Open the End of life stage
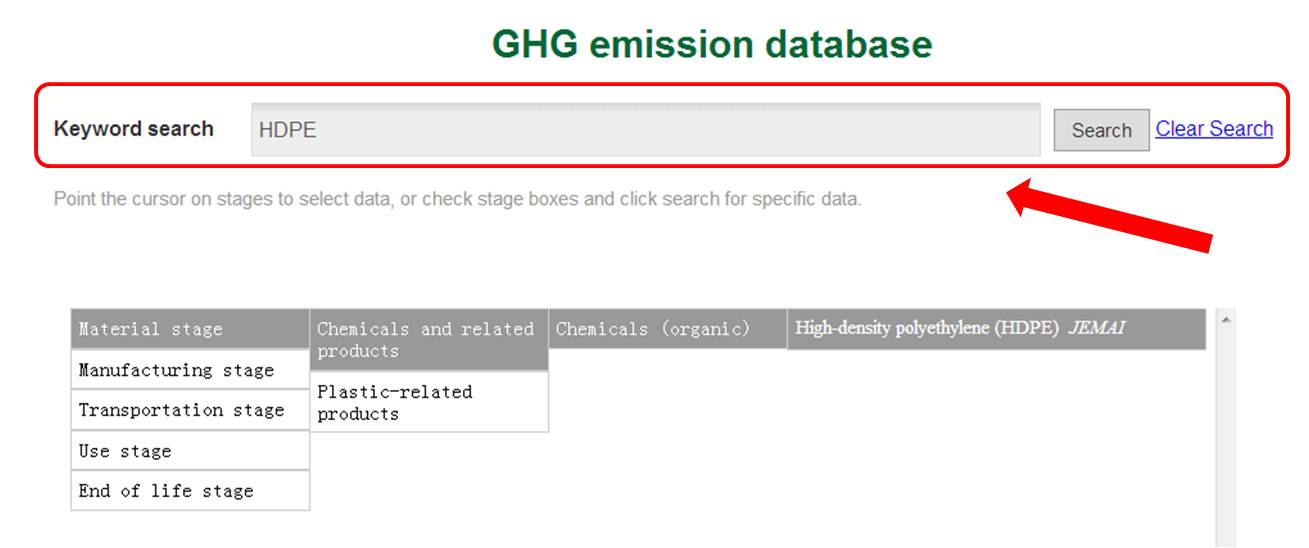1309x548 pixels. pos(190,491)
